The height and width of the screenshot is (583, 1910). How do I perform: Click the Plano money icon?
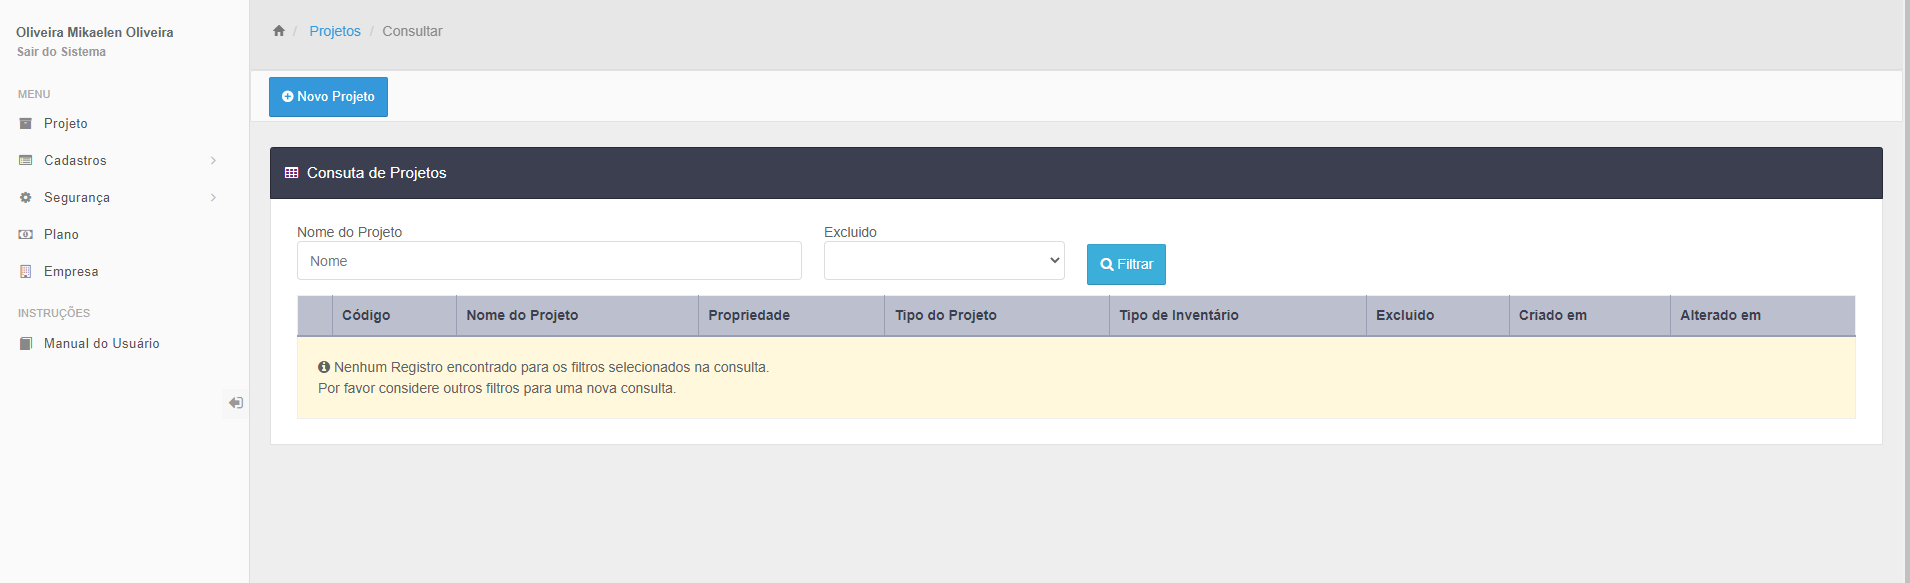click(26, 234)
